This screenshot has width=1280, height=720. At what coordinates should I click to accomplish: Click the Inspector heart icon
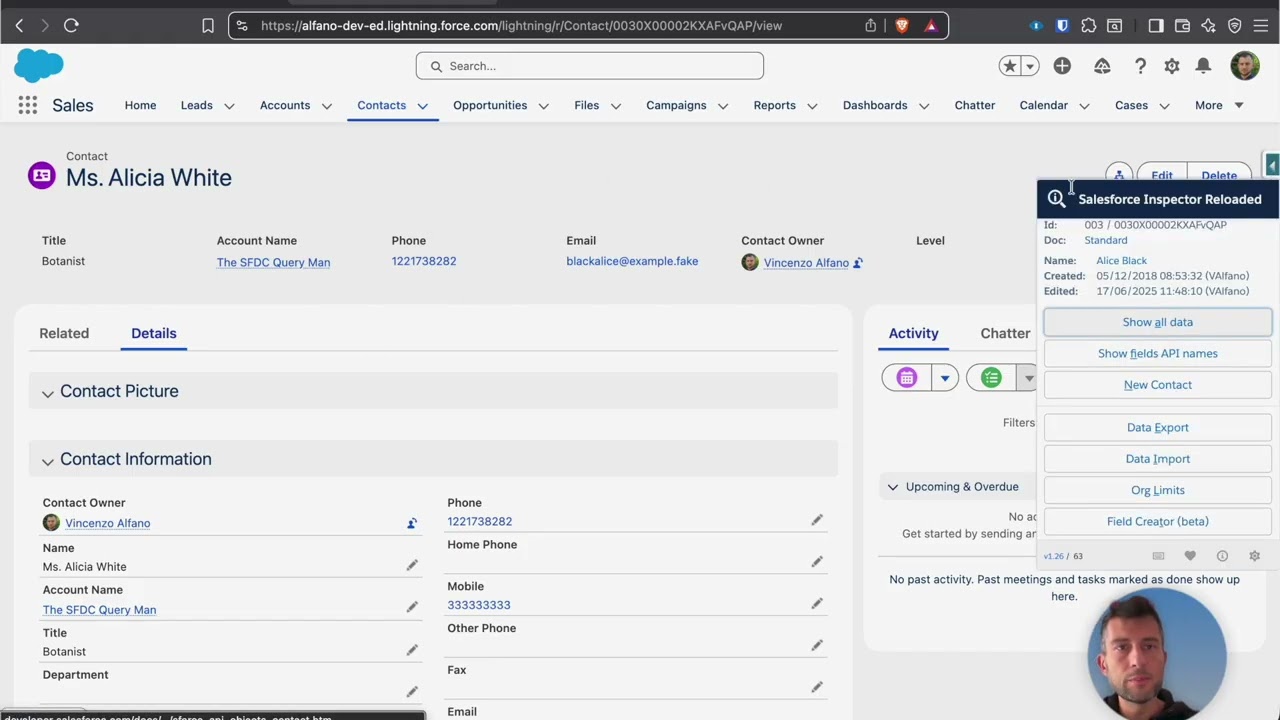click(x=1190, y=556)
